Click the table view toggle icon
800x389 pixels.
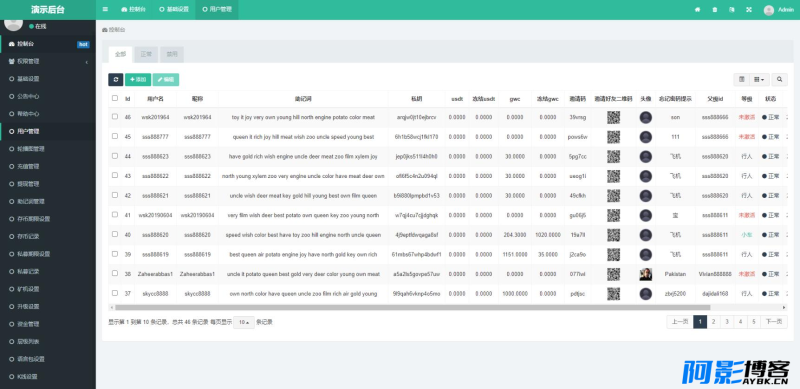pyautogui.click(x=742, y=80)
